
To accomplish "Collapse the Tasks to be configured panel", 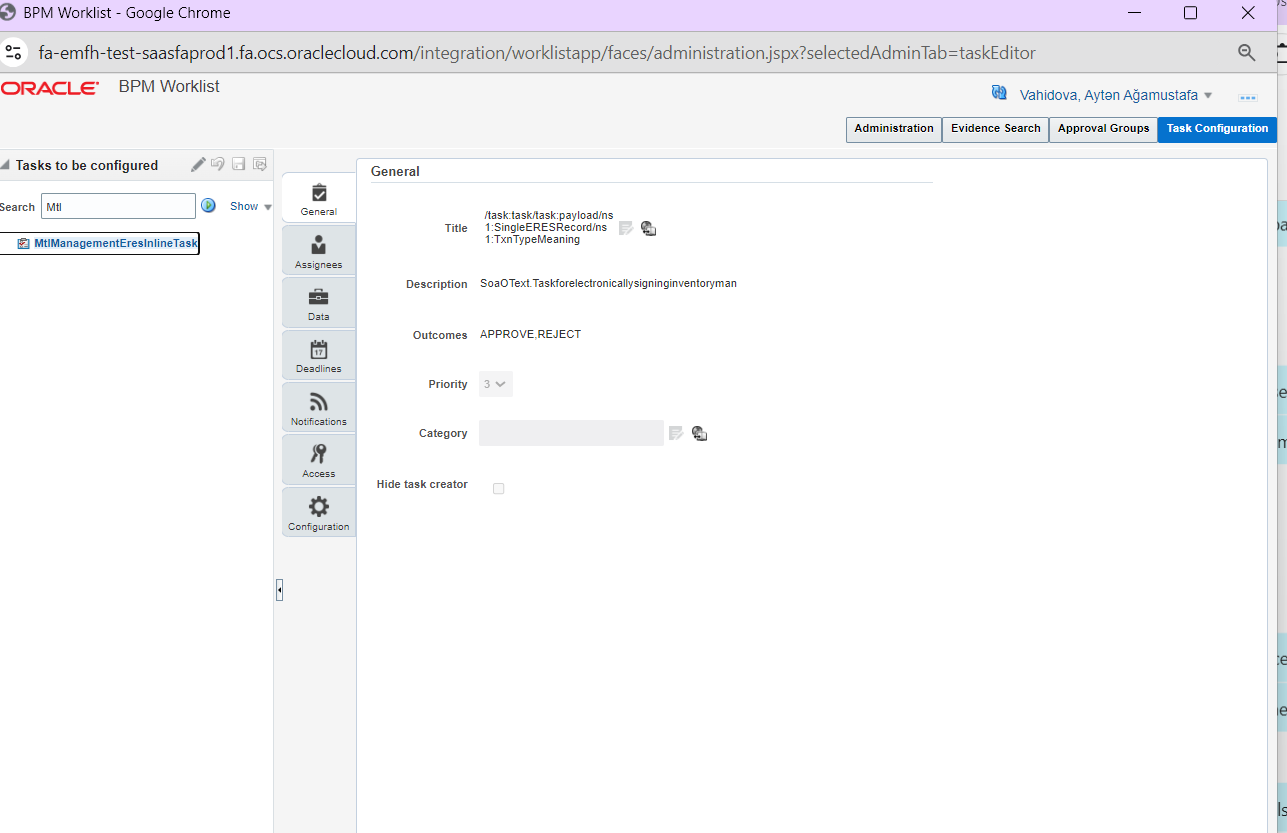I will click(5, 164).
